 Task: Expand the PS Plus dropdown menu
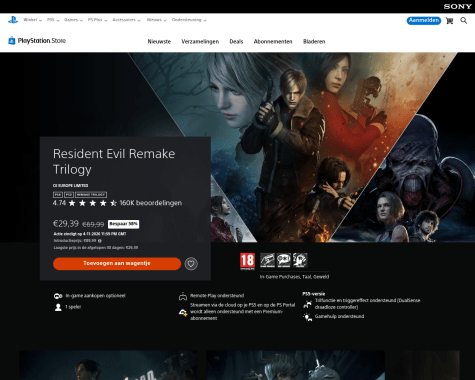[x=97, y=20]
